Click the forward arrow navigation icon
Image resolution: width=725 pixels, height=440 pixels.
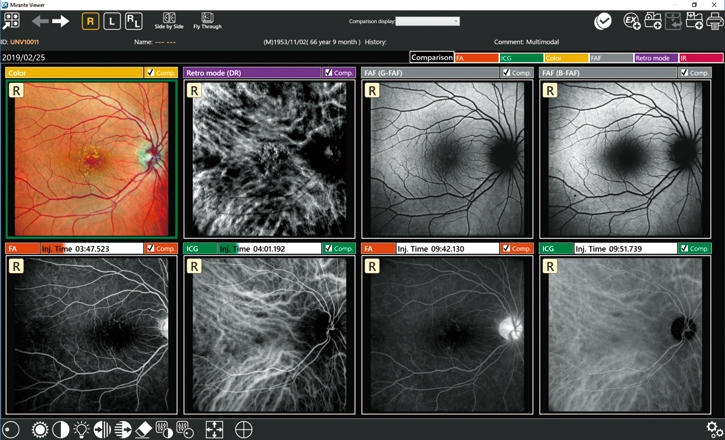pyautogui.click(x=61, y=21)
